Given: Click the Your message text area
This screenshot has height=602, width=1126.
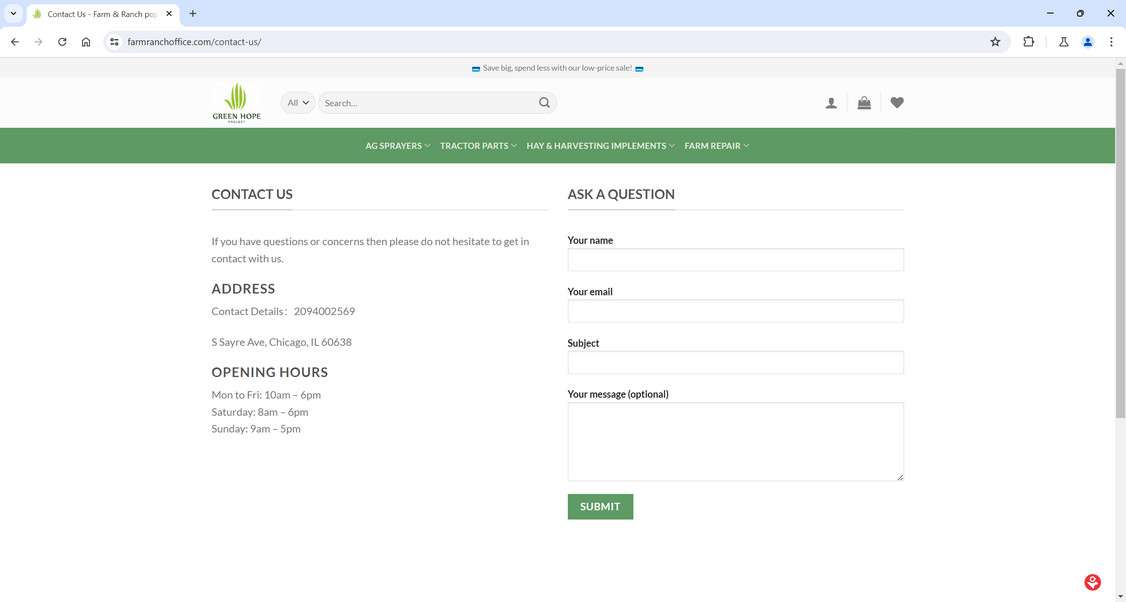Looking at the screenshot, I should pyautogui.click(x=735, y=441).
